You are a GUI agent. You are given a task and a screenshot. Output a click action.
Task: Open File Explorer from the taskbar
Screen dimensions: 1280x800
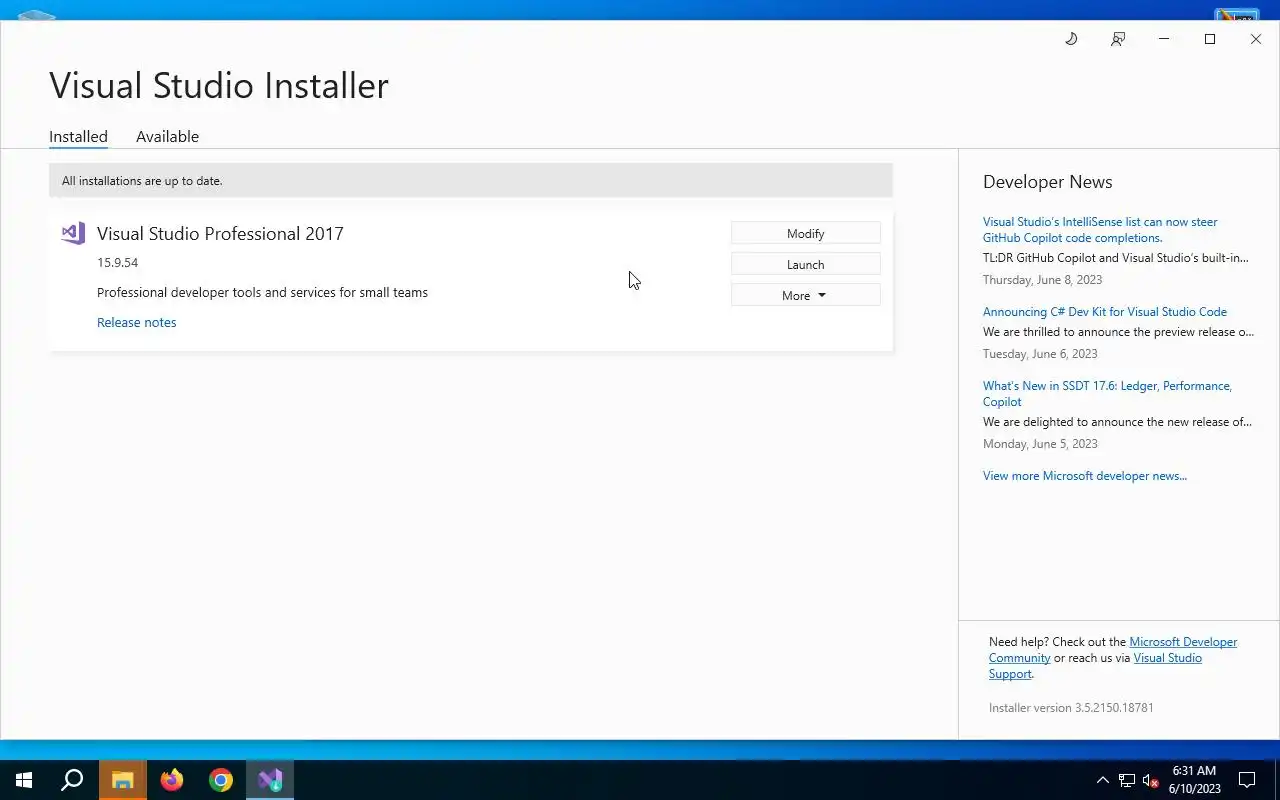tap(122, 780)
